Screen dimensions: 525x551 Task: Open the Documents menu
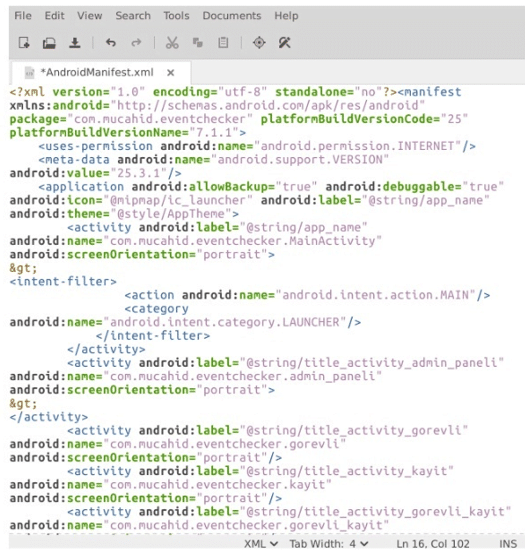coord(232,16)
